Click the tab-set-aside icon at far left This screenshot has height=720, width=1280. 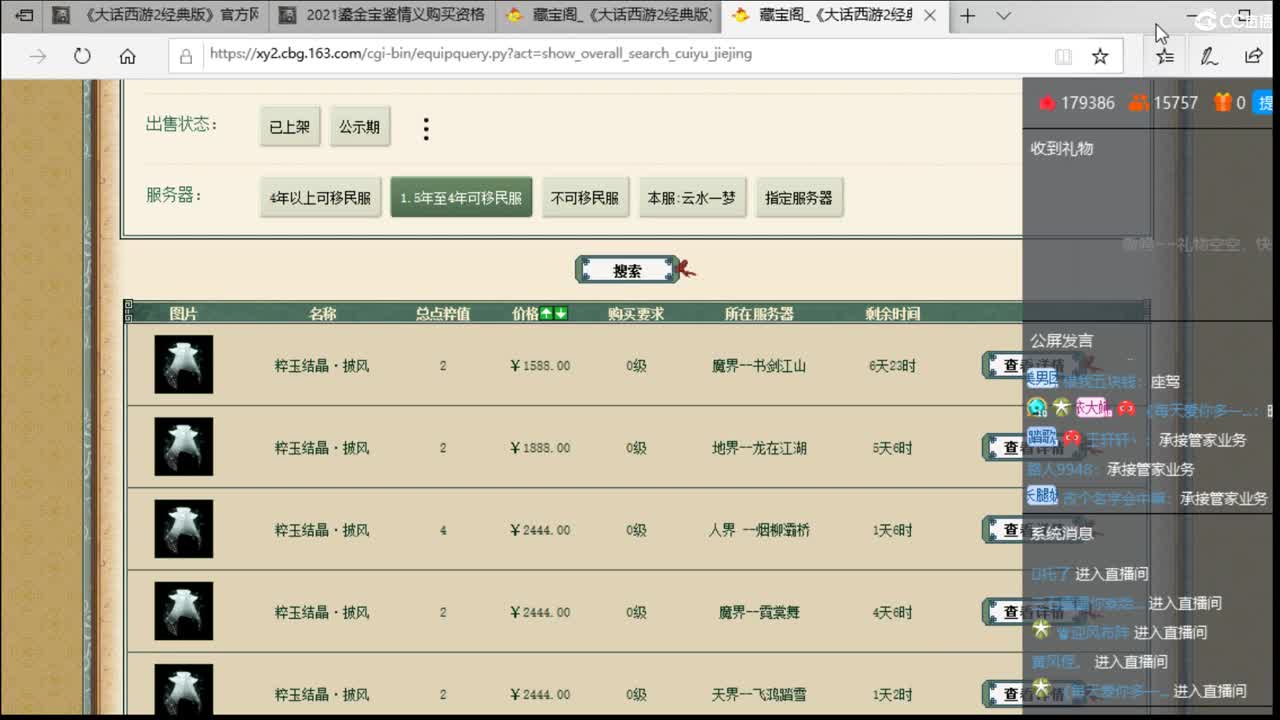(x=24, y=16)
